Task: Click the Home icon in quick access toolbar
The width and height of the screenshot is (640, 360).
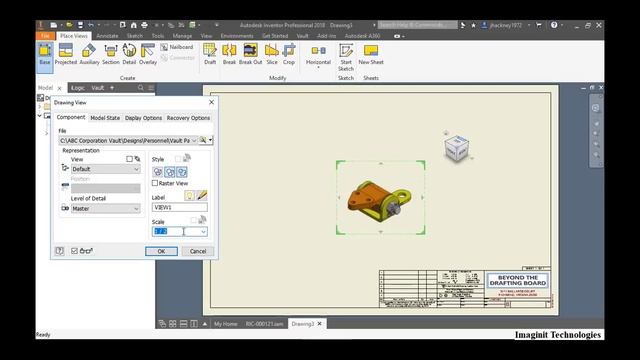Action: click(133, 25)
